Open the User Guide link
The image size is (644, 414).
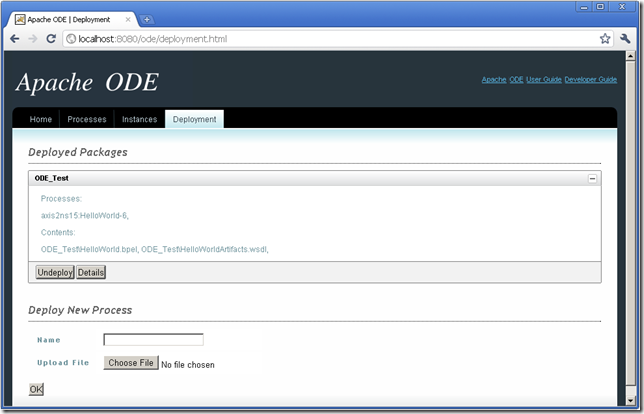(544, 79)
